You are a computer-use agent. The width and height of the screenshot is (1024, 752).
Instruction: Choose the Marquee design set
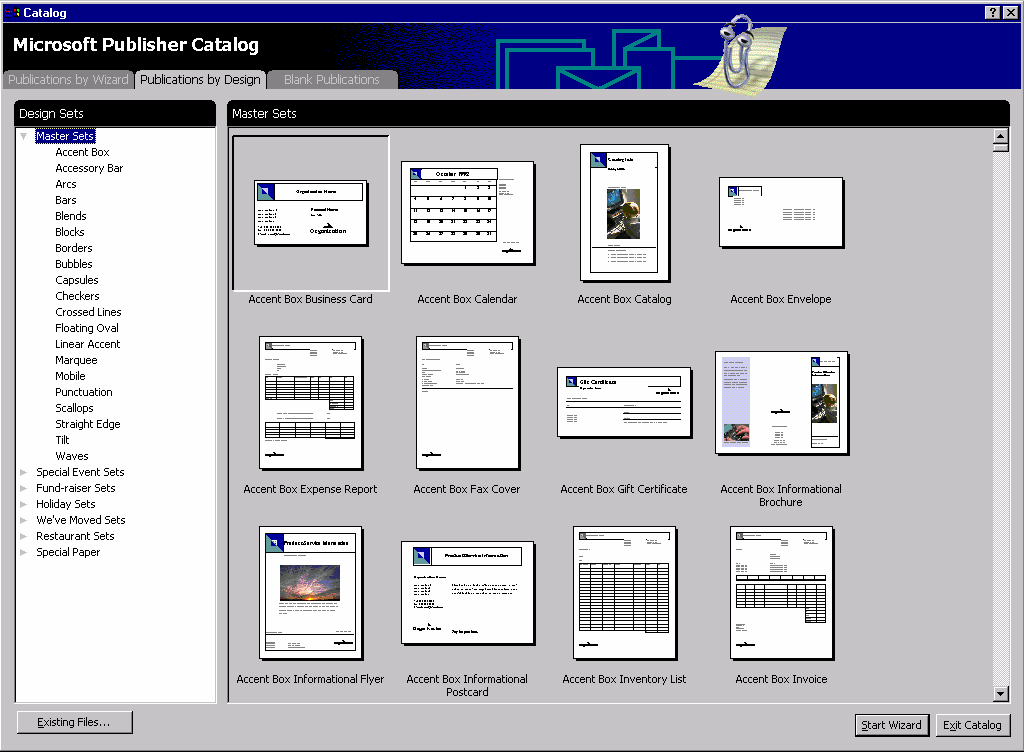pos(76,360)
